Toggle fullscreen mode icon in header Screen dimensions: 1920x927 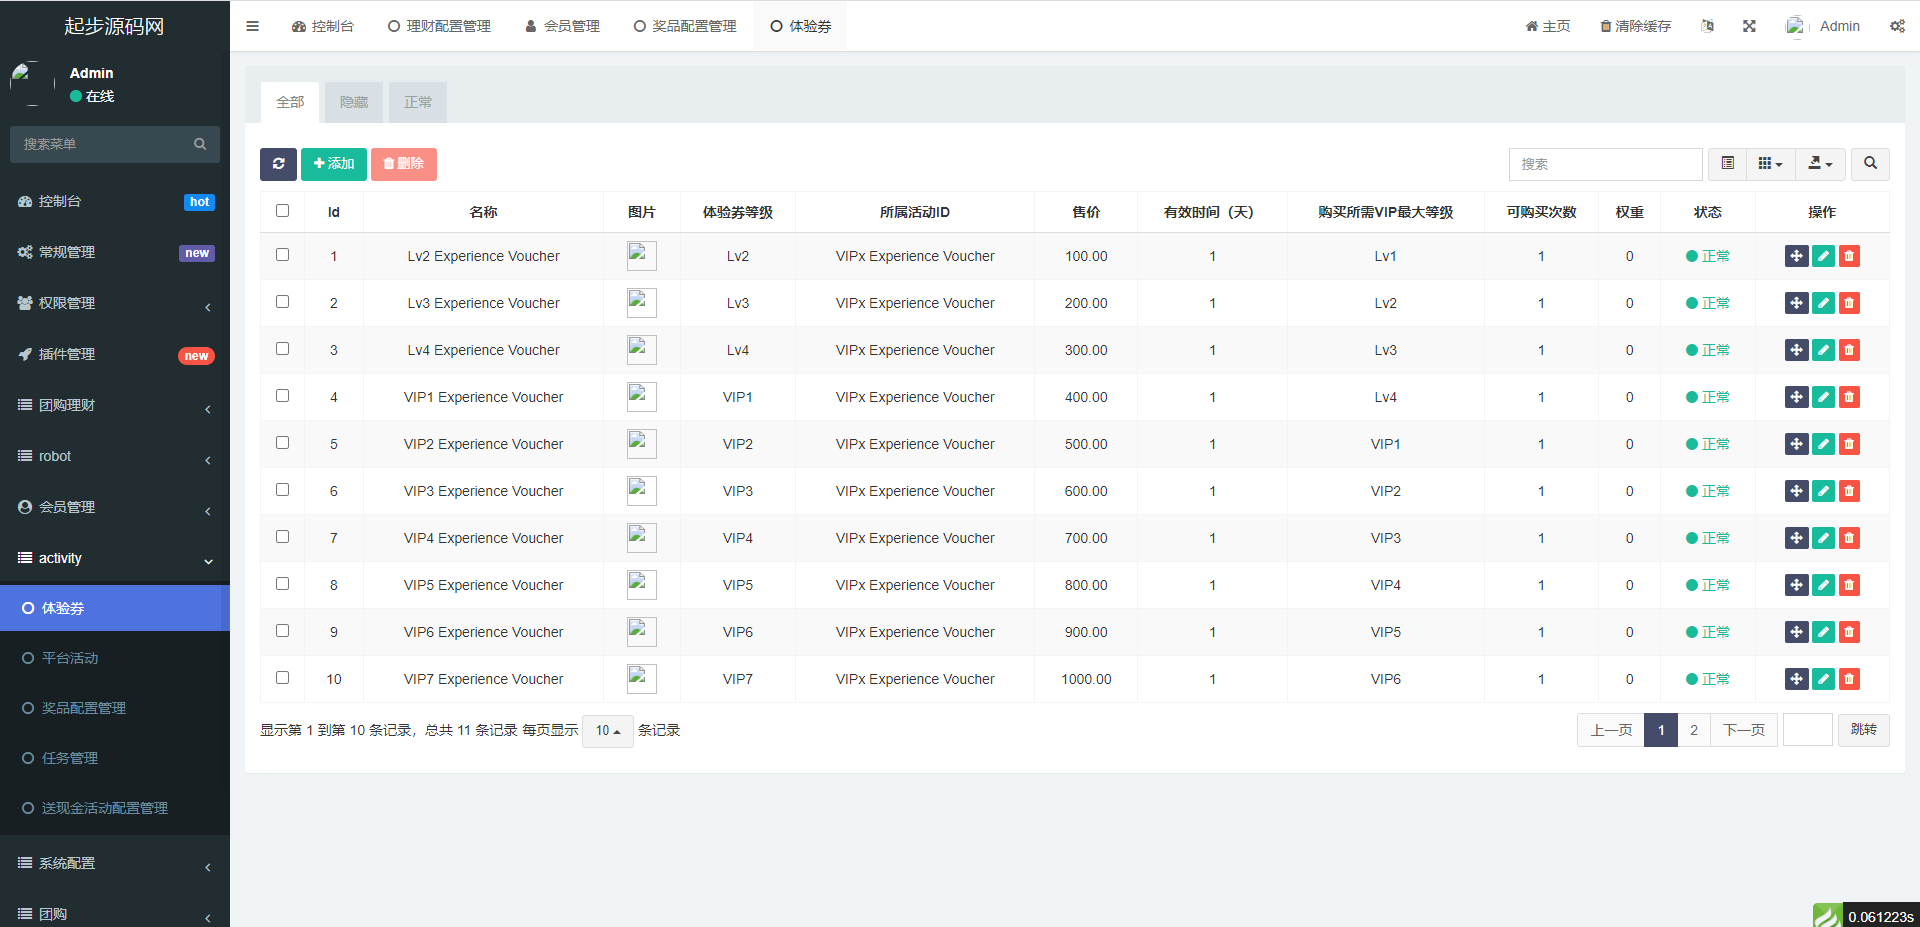pos(1749,26)
